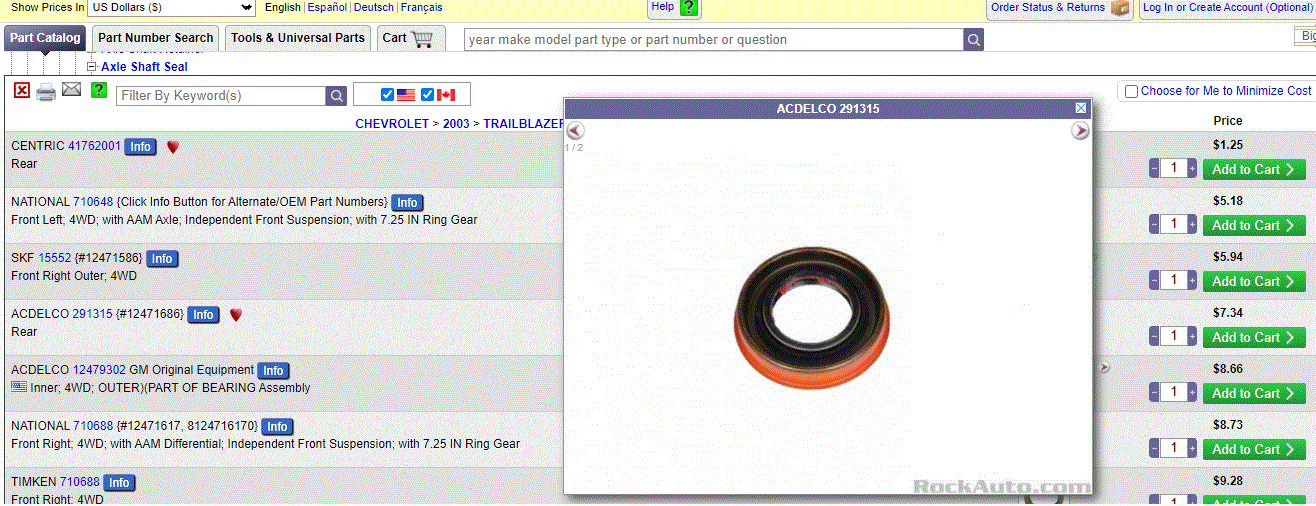Add the $8.73 NATIONAL part to cart
The height and width of the screenshot is (506, 1316).
[1254, 449]
